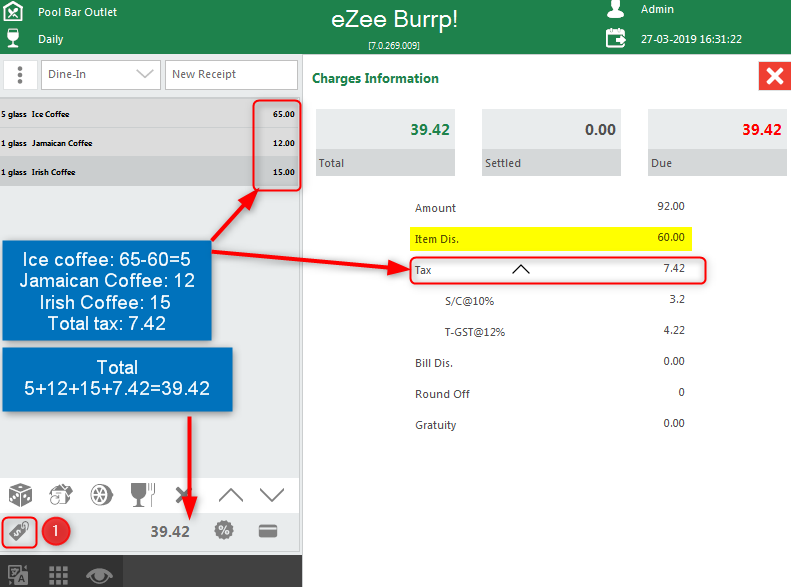Click the Daily label in header
The image size is (791, 587).
tap(50, 39)
